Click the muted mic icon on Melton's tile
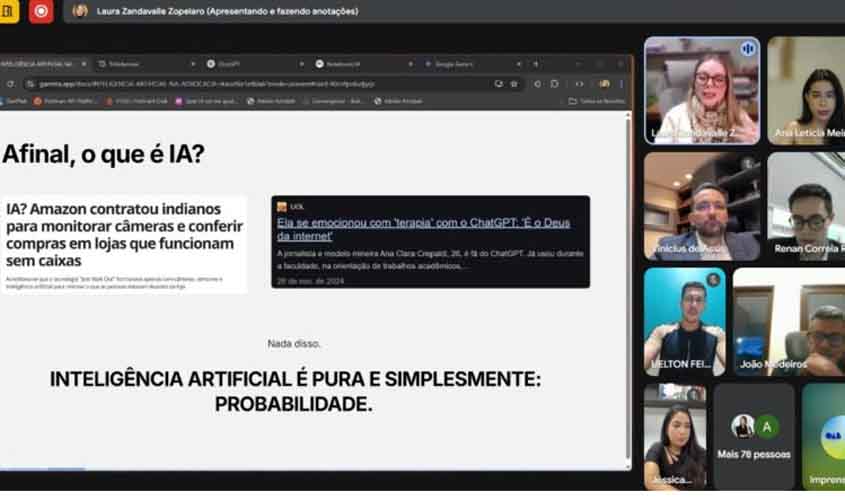845x500 pixels. click(x=713, y=279)
